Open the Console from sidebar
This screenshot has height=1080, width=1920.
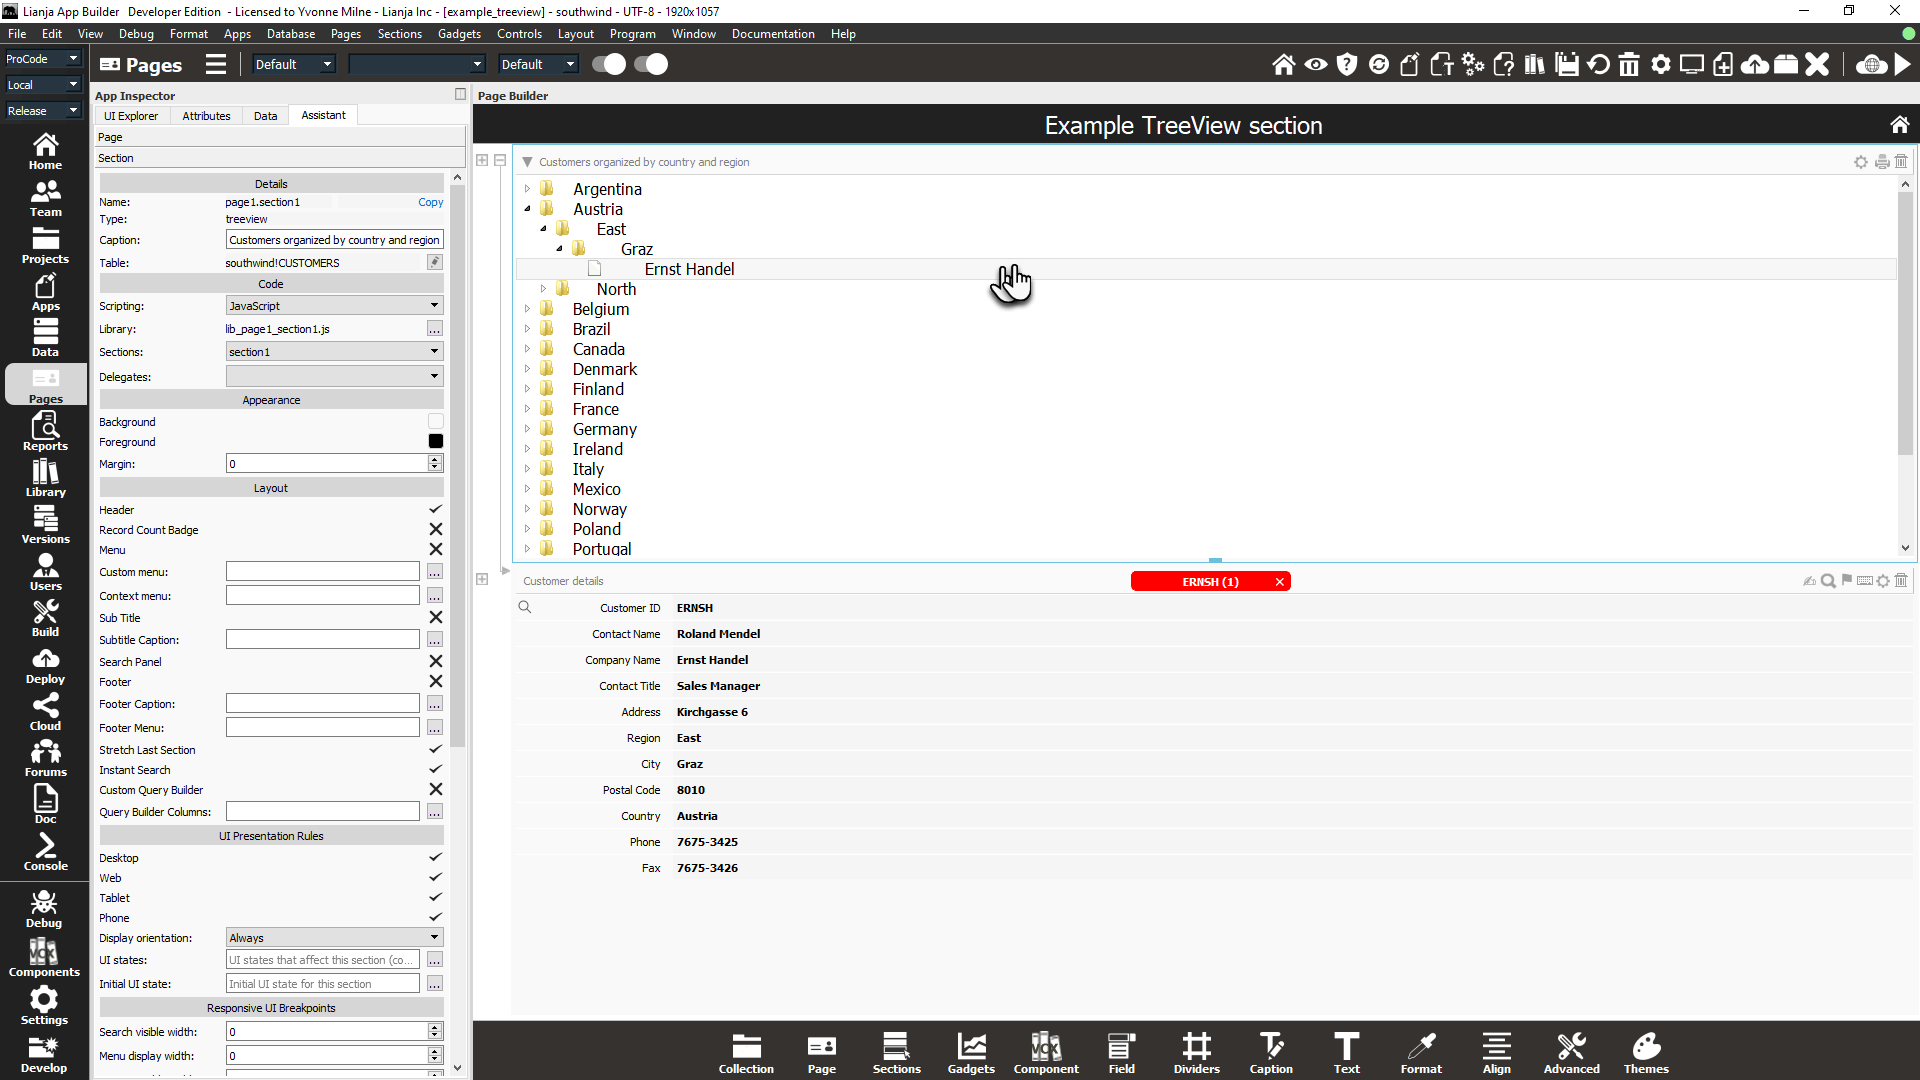pos(45,852)
